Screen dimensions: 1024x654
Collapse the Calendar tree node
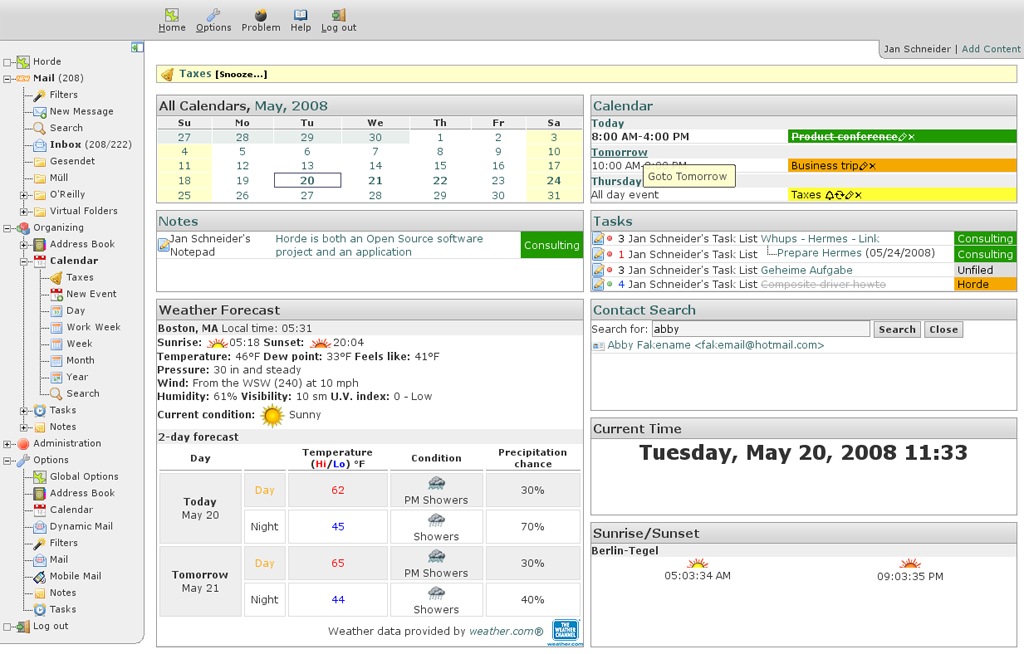click(24, 261)
